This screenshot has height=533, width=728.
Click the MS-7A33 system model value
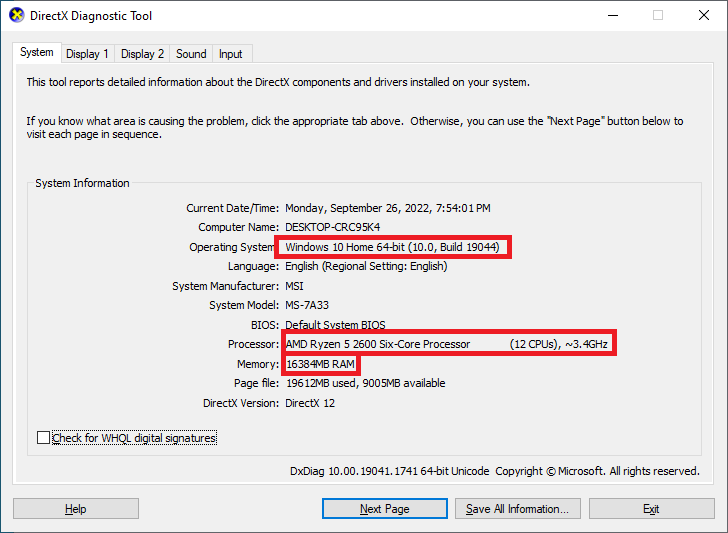click(308, 305)
